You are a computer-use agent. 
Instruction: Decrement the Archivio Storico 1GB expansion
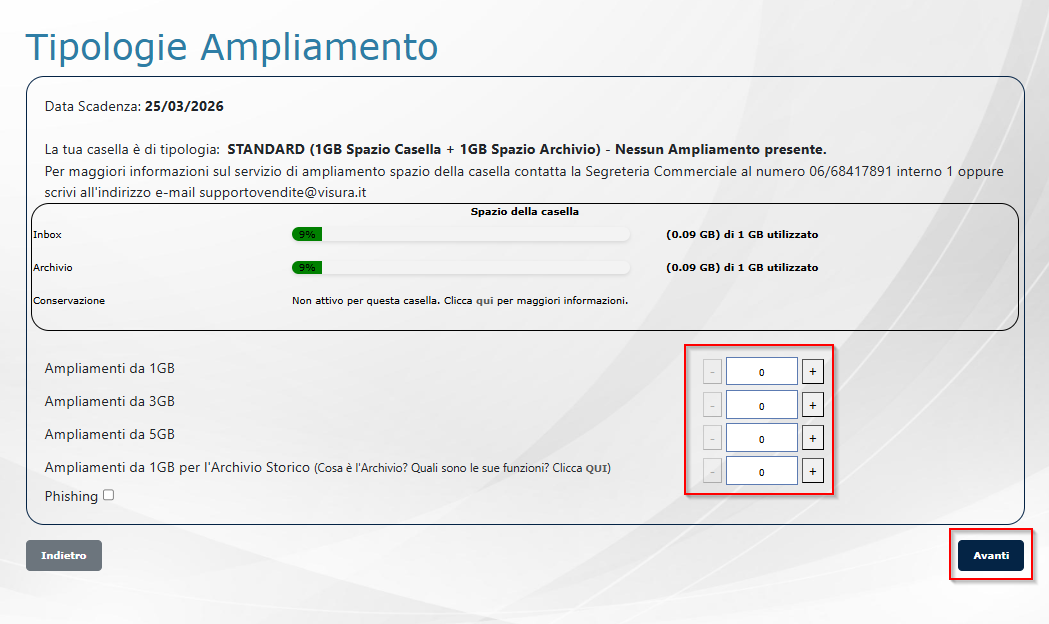(712, 471)
